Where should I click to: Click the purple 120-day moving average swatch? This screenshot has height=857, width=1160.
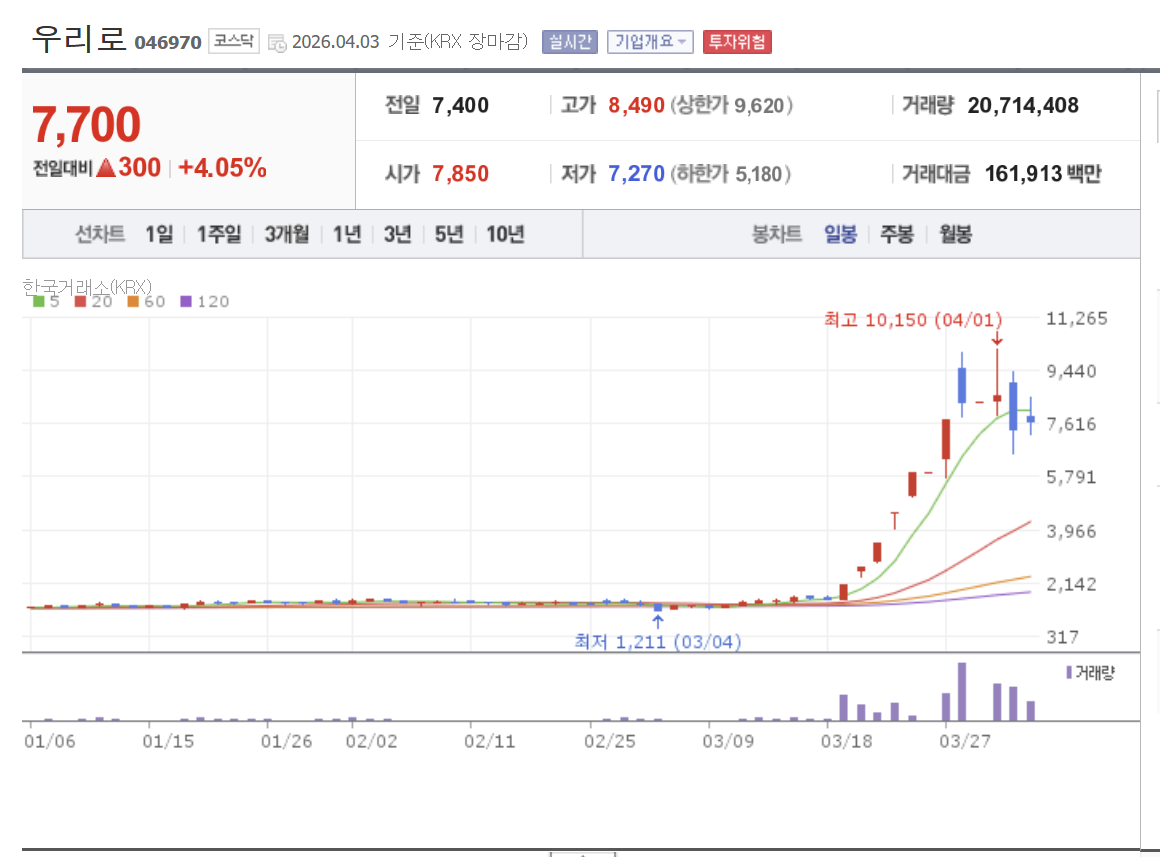click(x=186, y=301)
